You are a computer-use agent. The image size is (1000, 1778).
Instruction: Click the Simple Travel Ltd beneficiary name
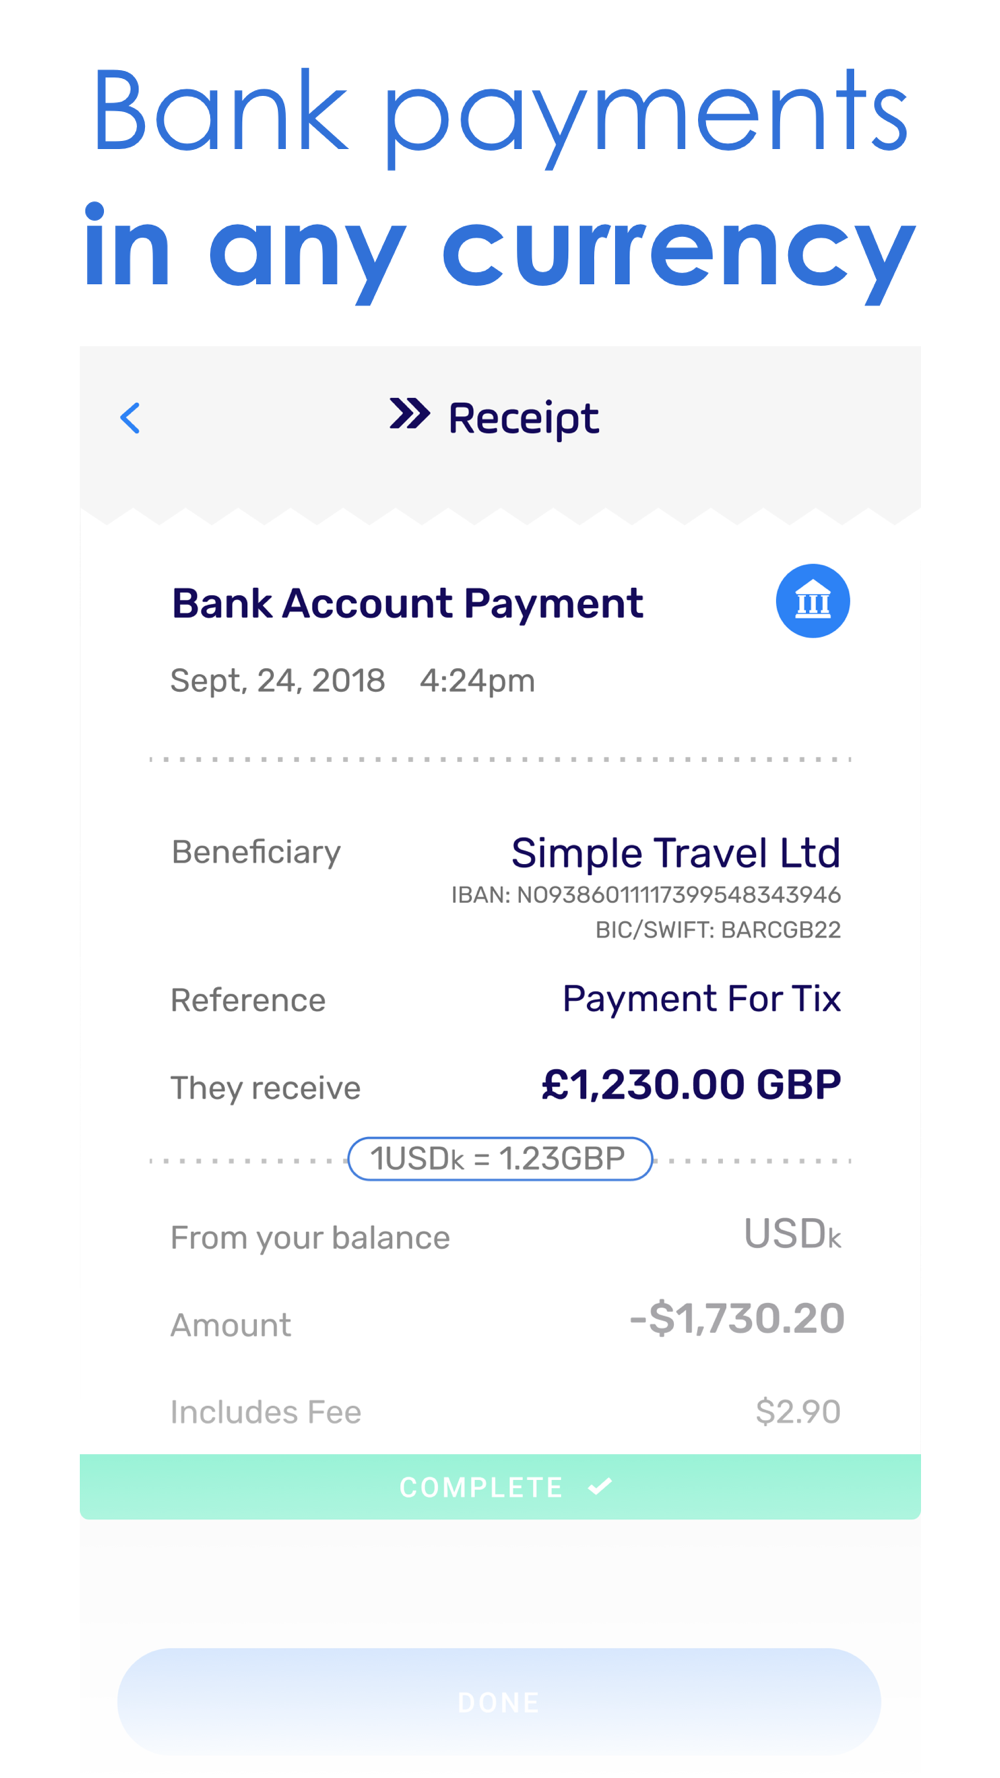(x=676, y=853)
